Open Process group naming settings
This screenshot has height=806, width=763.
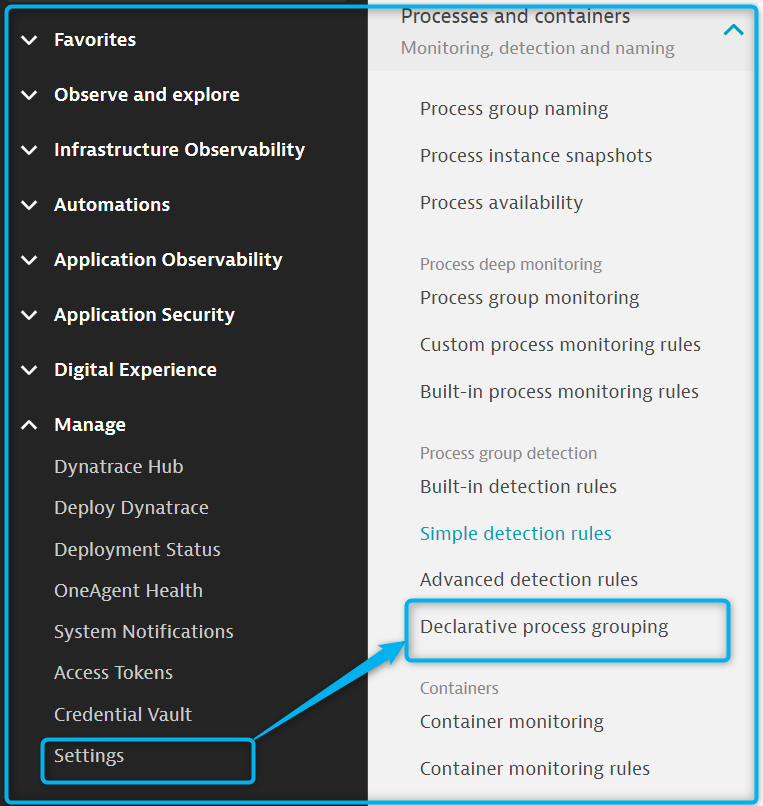click(x=514, y=109)
